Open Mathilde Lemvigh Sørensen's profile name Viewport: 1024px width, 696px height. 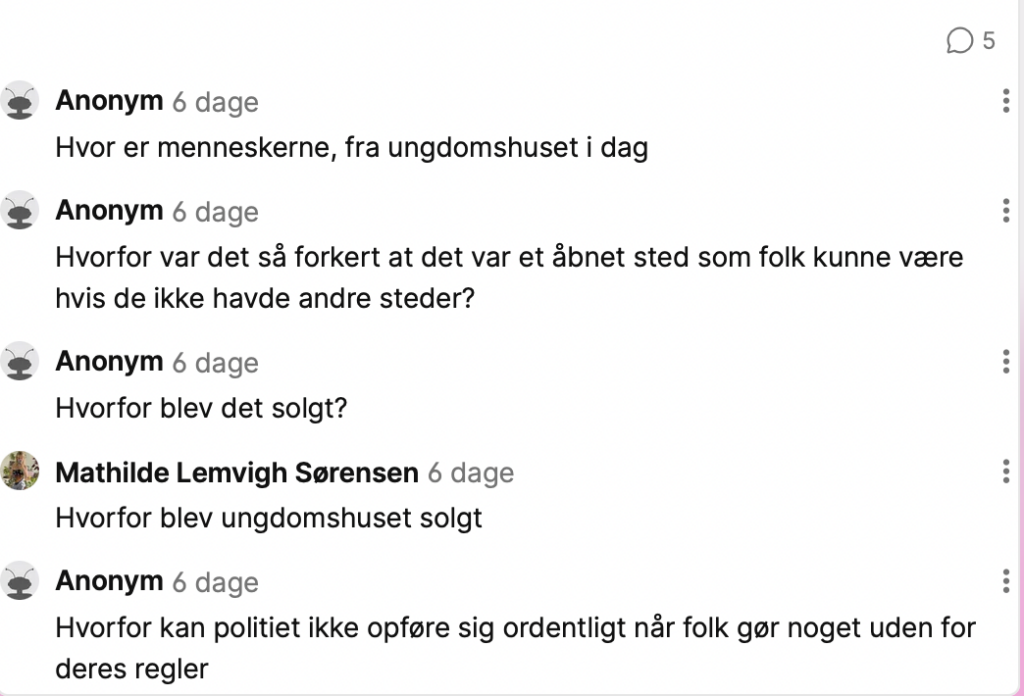pos(237,473)
